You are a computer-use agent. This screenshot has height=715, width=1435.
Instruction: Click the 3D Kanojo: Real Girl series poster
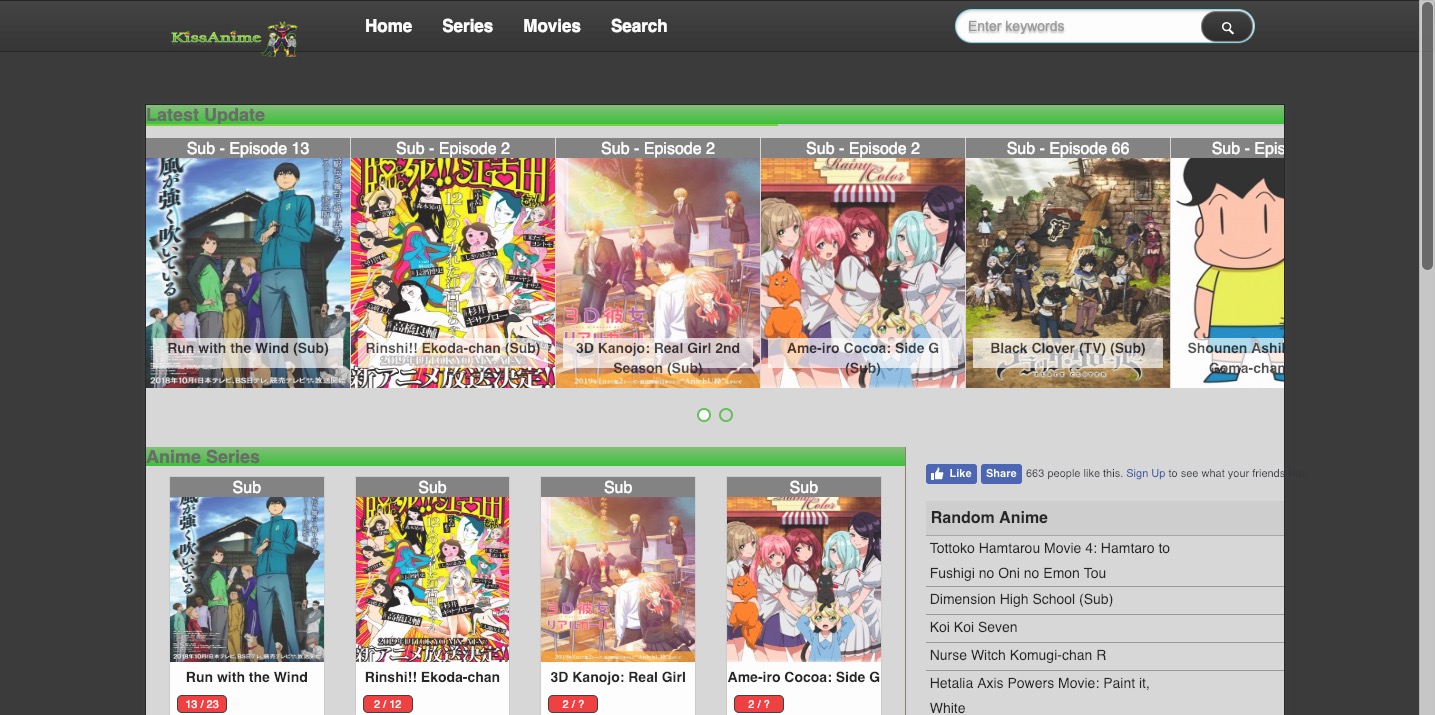pos(618,580)
